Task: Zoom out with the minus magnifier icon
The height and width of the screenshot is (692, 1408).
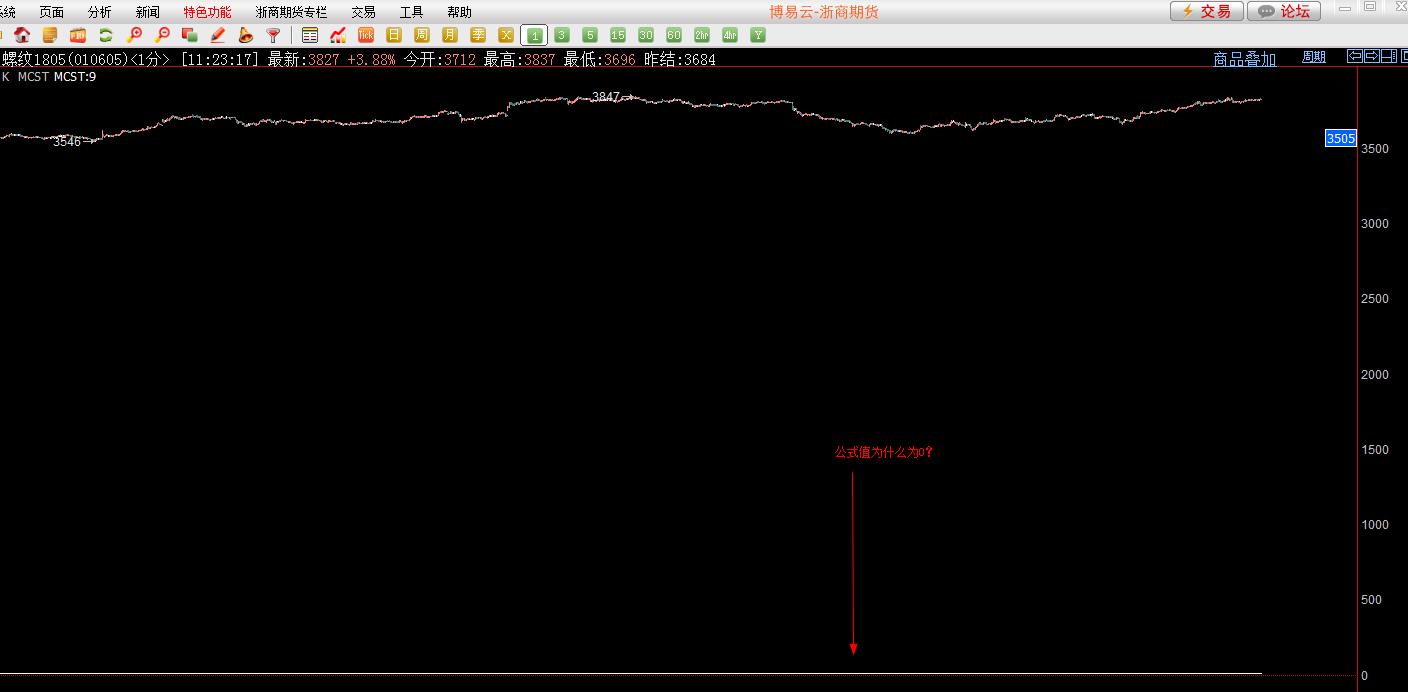Action: 162,35
